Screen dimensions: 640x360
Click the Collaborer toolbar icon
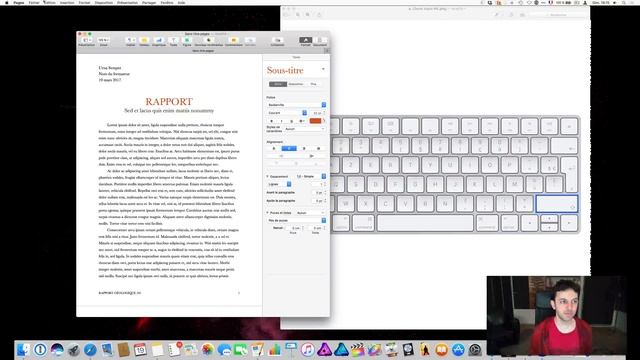[277, 40]
